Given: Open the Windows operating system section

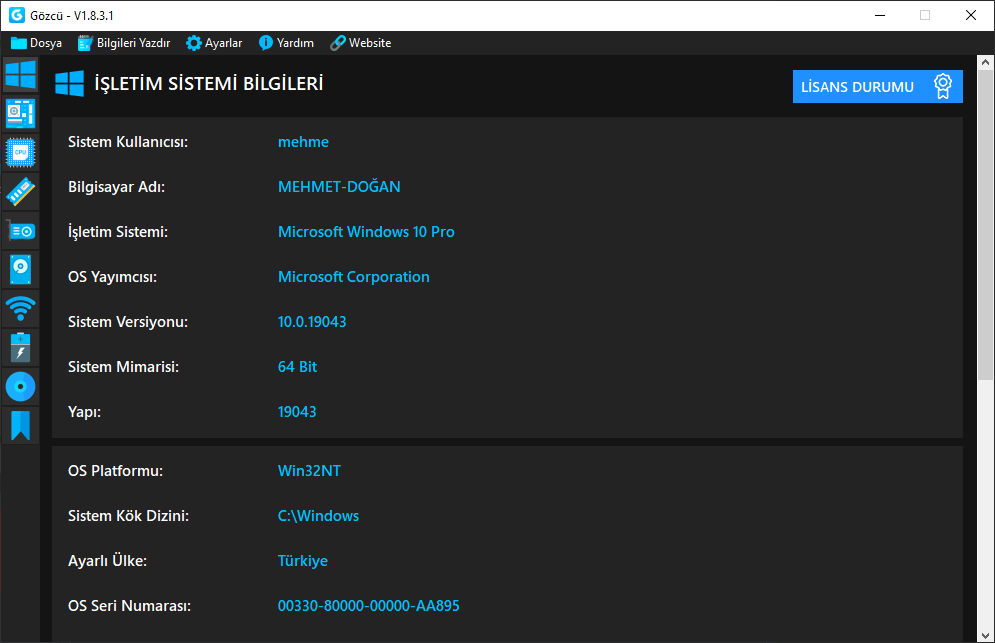Looking at the screenshot, I should (20, 75).
